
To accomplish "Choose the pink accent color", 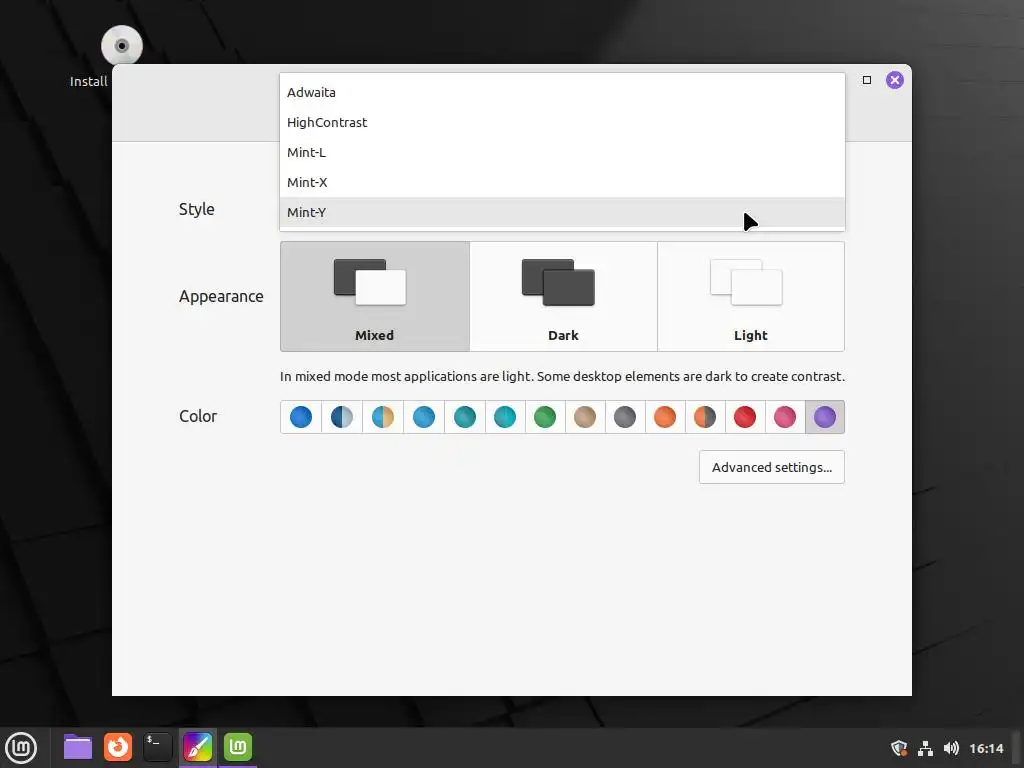I will point(785,417).
